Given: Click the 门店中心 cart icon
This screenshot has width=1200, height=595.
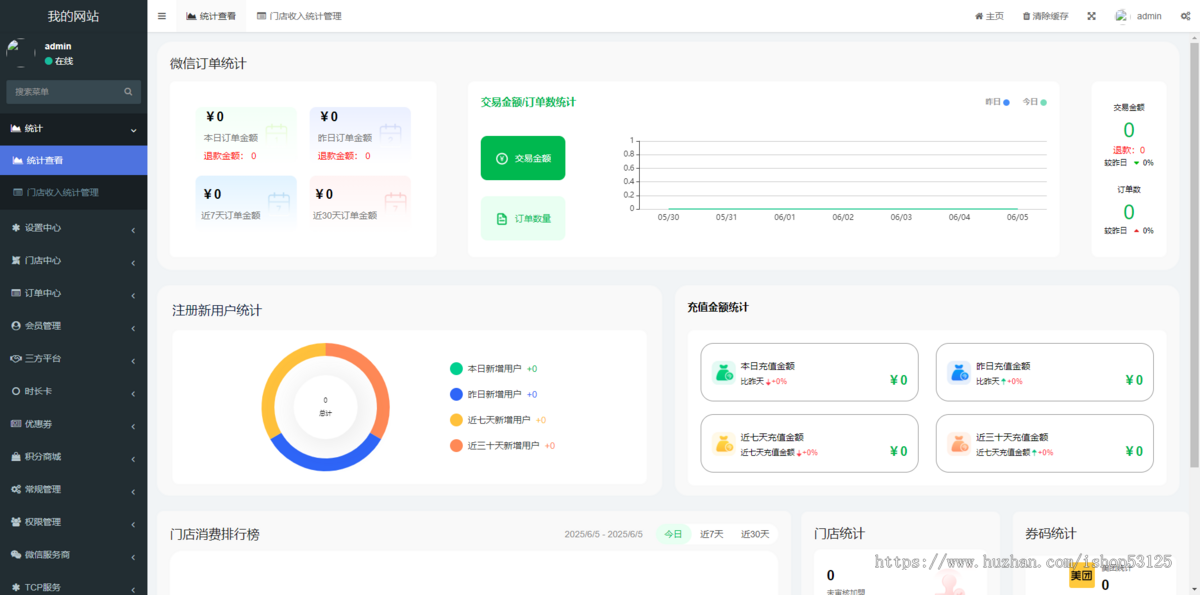Looking at the screenshot, I should tap(16, 261).
